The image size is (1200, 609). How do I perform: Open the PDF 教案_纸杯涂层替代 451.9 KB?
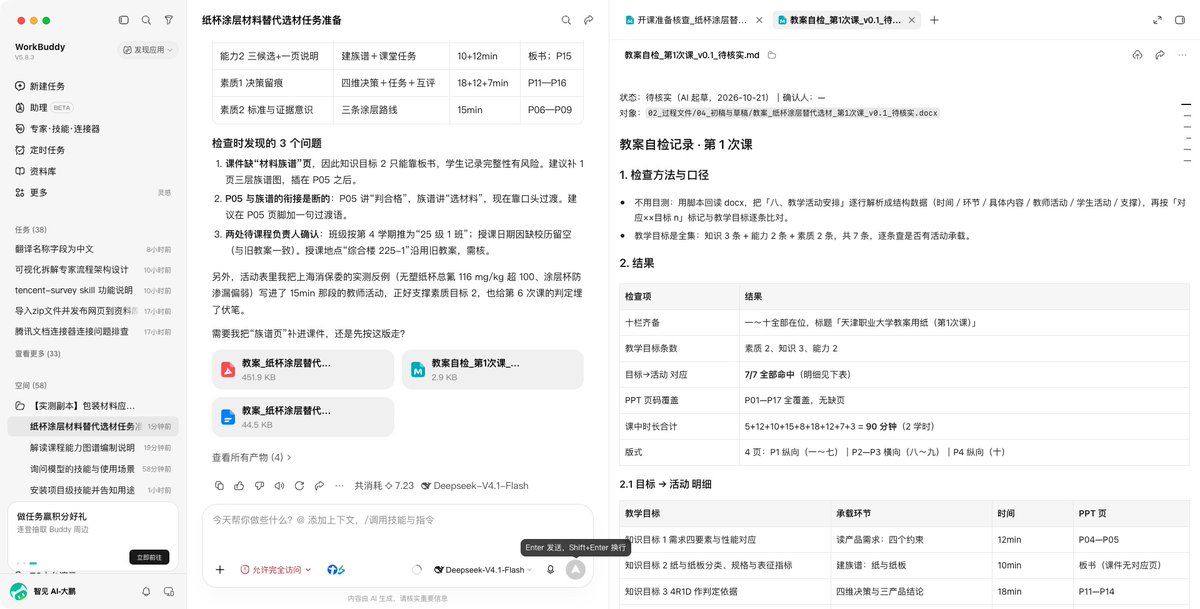click(x=303, y=369)
